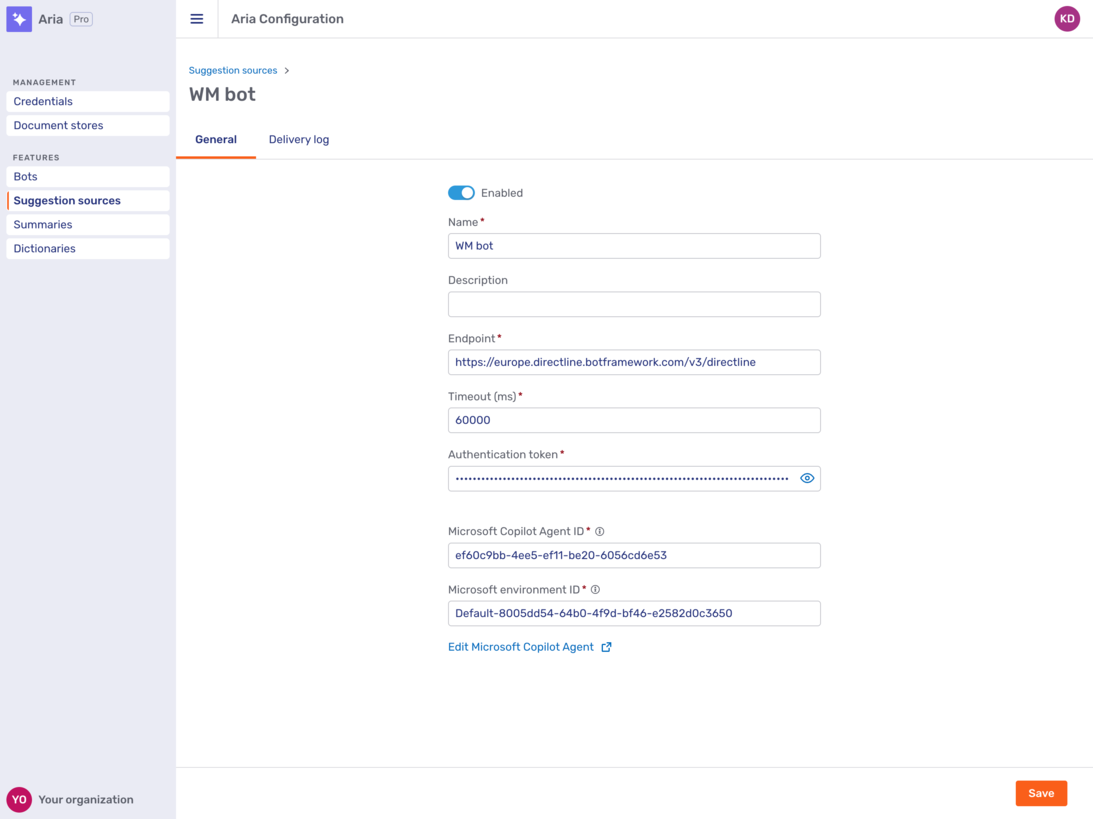The height and width of the screenshot is (819, 1093).
Task: Click the Save button
Action: pos(1041,793)
